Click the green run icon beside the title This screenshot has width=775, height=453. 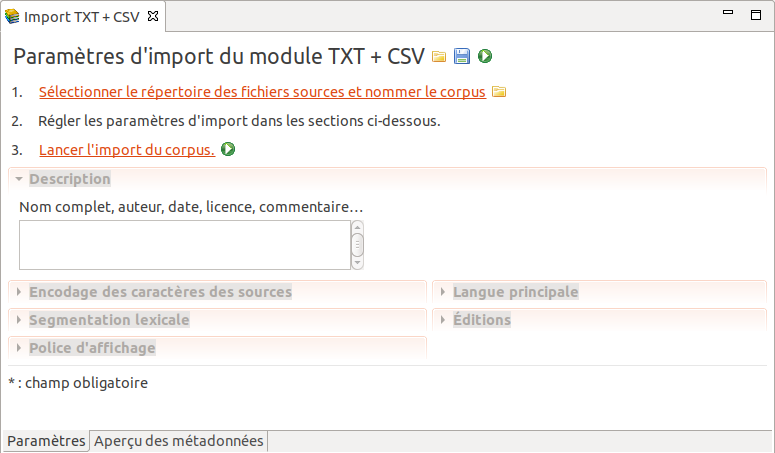tap(485, 56)
